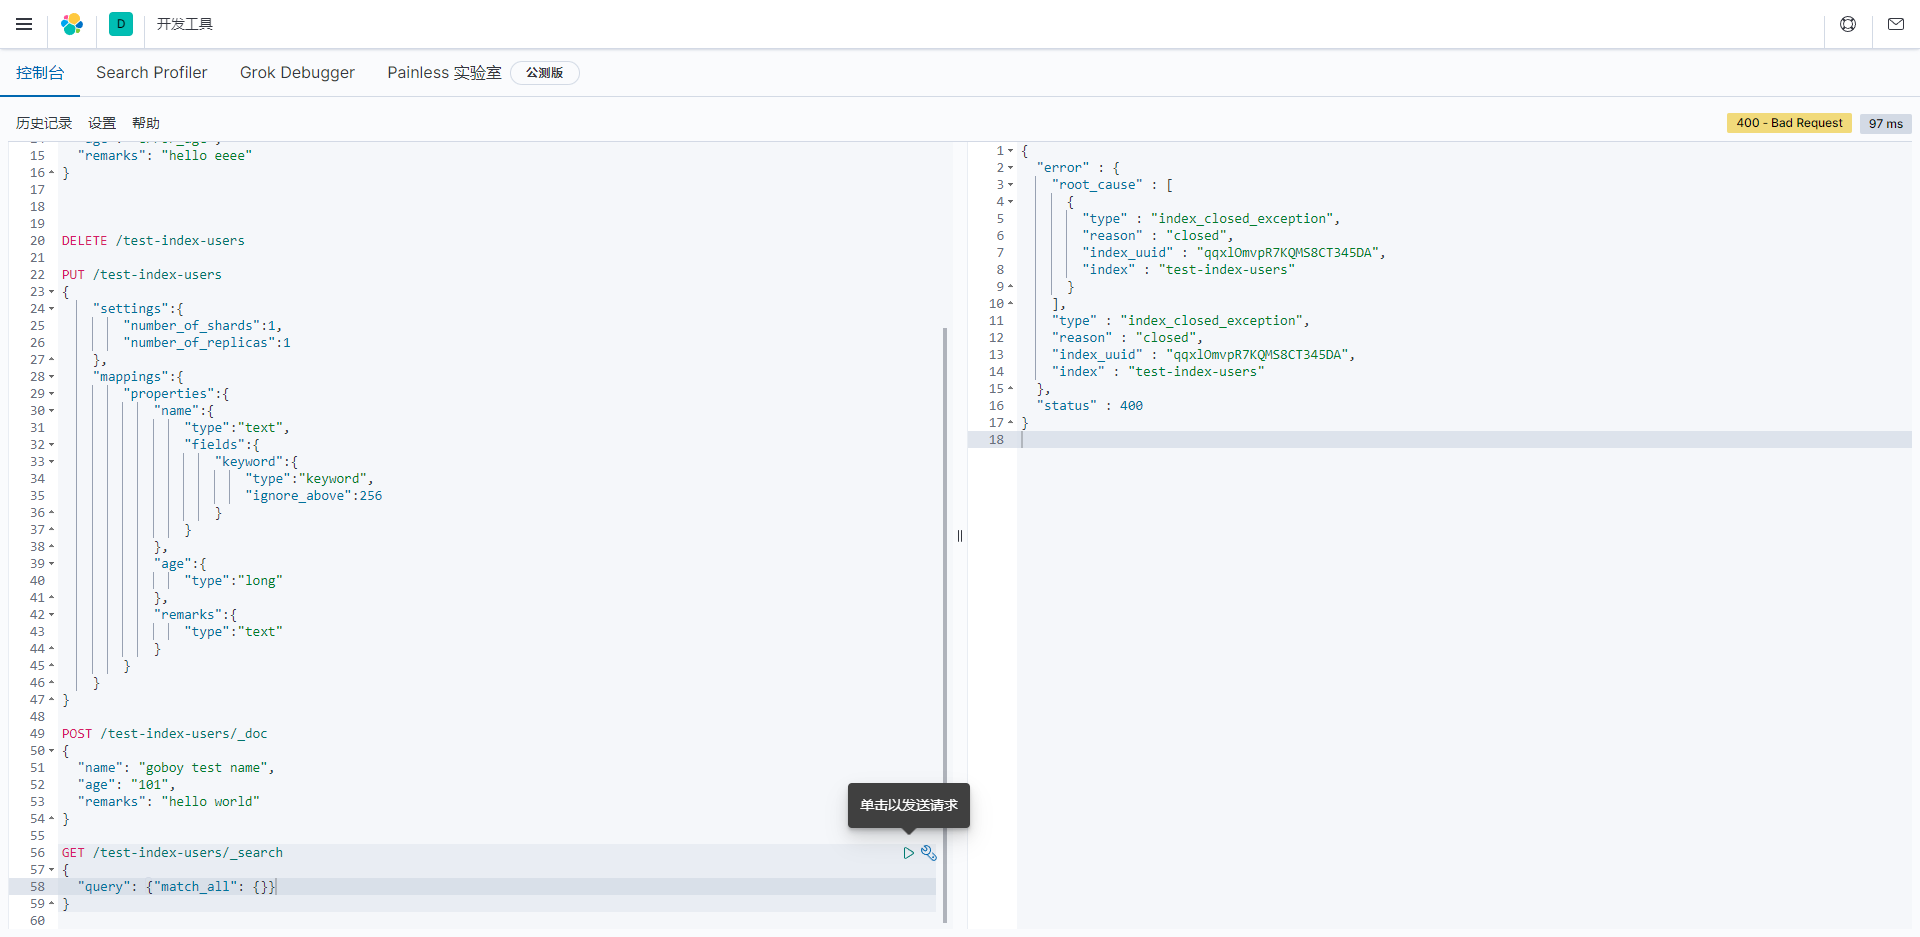Screen dimensions: 1920x937
Task: Open the help menu lifebuoy icon
Action: click(1848, 24)
